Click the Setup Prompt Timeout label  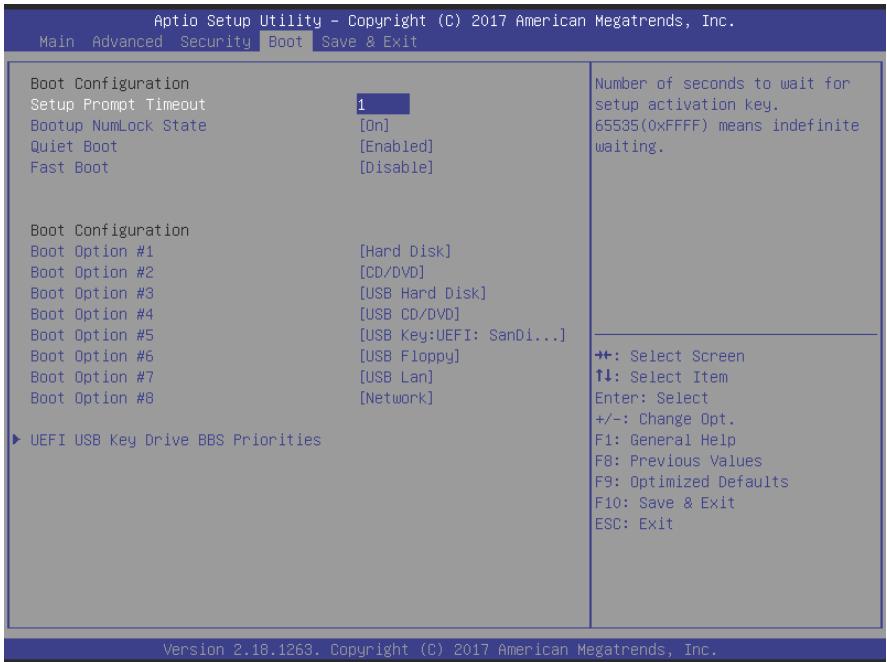118,105
